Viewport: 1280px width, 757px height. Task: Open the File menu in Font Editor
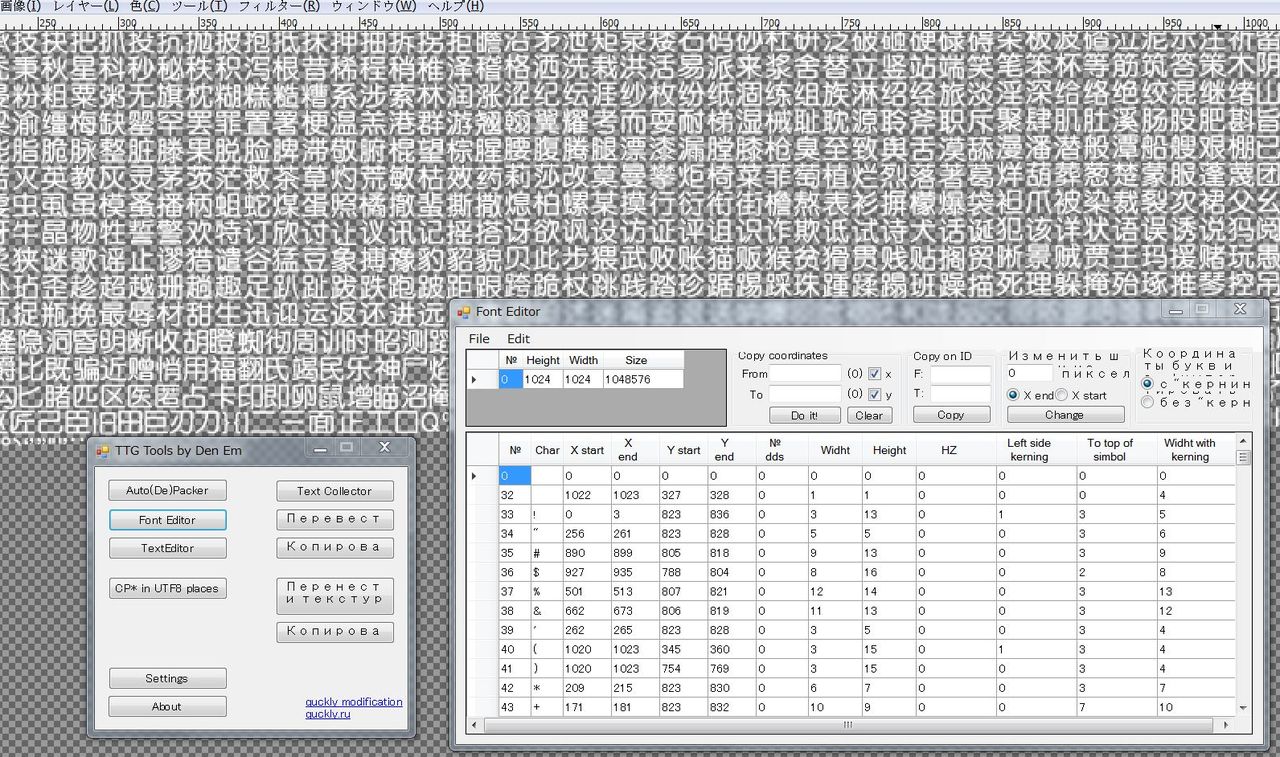click(479, 339)
